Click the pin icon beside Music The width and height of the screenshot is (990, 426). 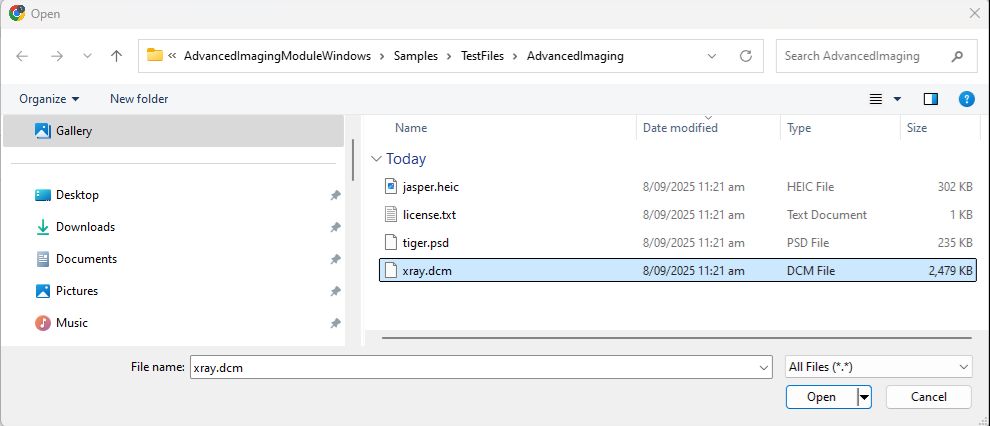point(335,323)
